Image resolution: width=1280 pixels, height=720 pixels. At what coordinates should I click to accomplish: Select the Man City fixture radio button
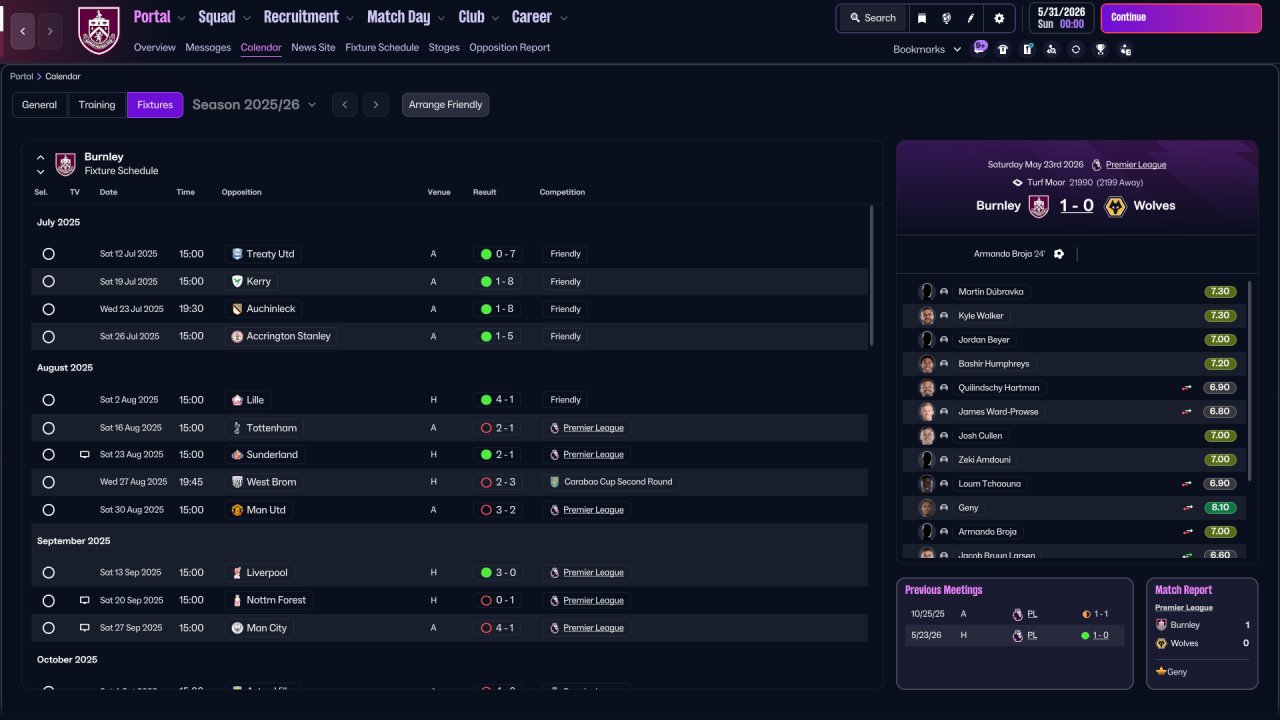48,628
